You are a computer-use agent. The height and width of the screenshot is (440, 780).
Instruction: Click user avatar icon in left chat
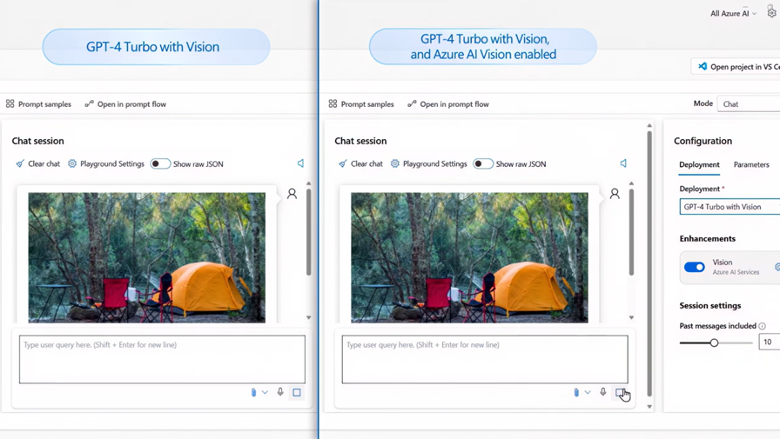[x=292, y=194]
